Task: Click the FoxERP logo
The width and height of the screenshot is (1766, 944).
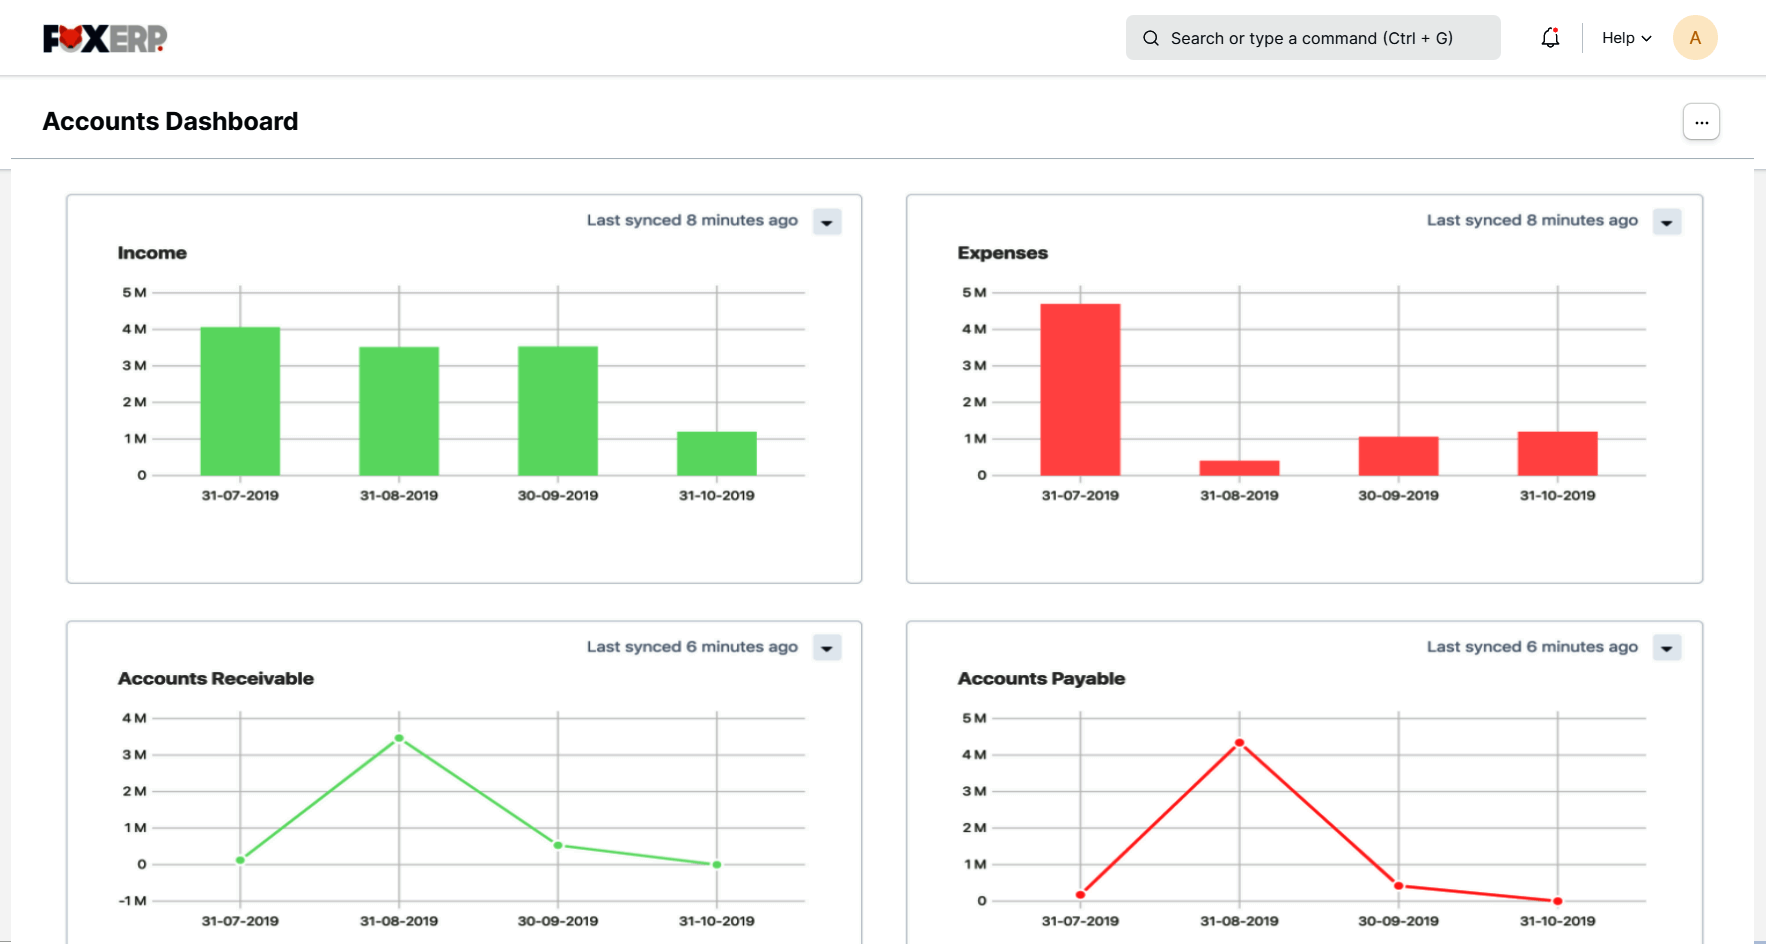Action: point(105,38)
